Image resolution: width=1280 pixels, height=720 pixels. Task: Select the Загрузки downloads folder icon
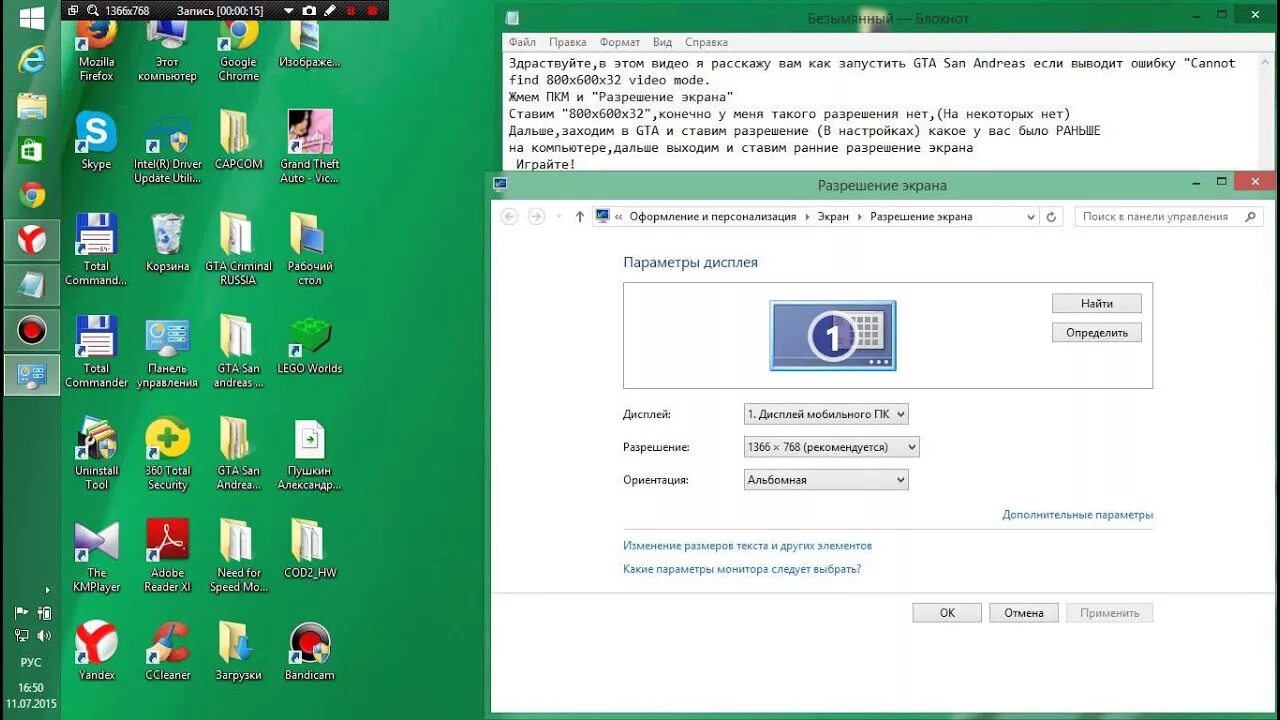pyautogui.click(x=238, y=652)
